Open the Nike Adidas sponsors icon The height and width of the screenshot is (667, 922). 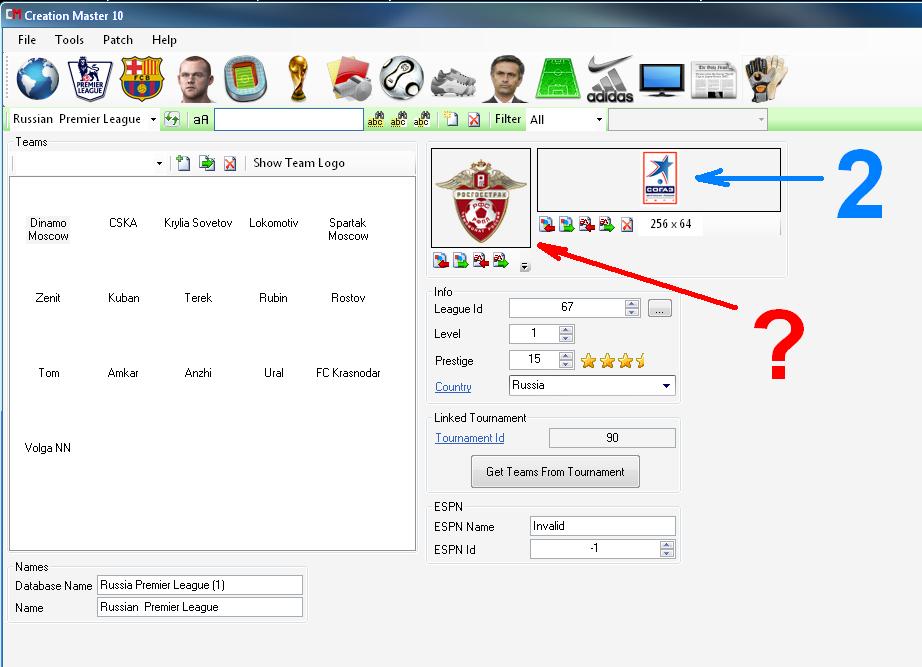(610, 78)
